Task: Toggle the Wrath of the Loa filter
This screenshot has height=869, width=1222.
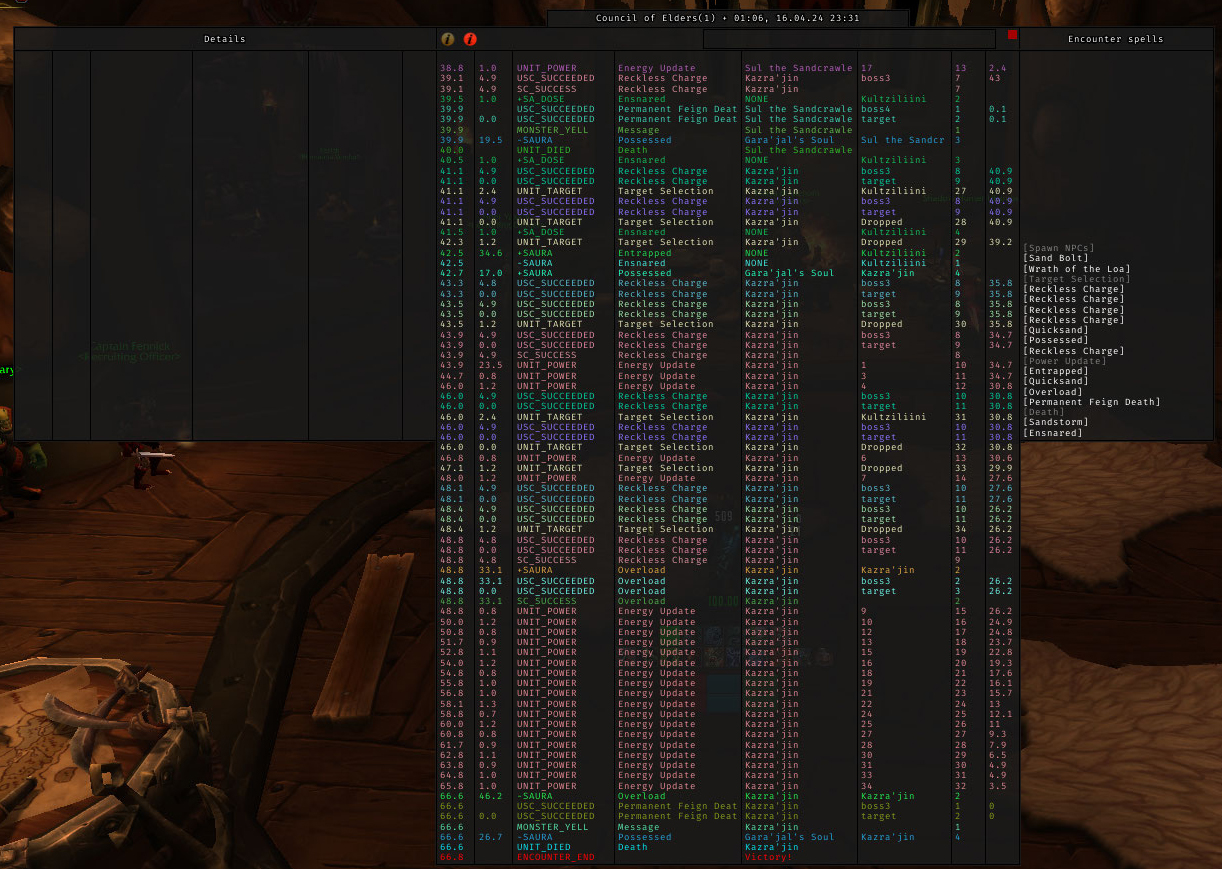Action: coord(1076,268)
